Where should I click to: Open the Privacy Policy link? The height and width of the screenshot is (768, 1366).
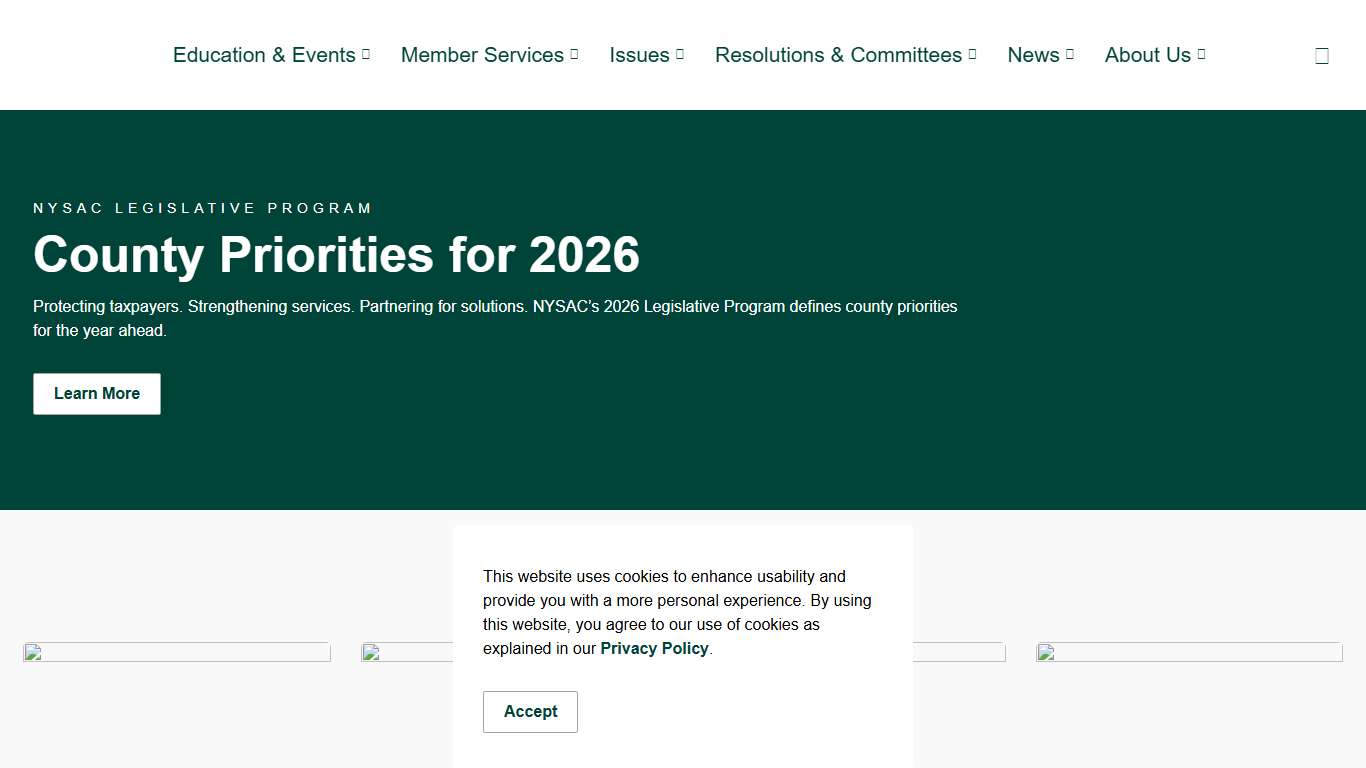[654, 648]
